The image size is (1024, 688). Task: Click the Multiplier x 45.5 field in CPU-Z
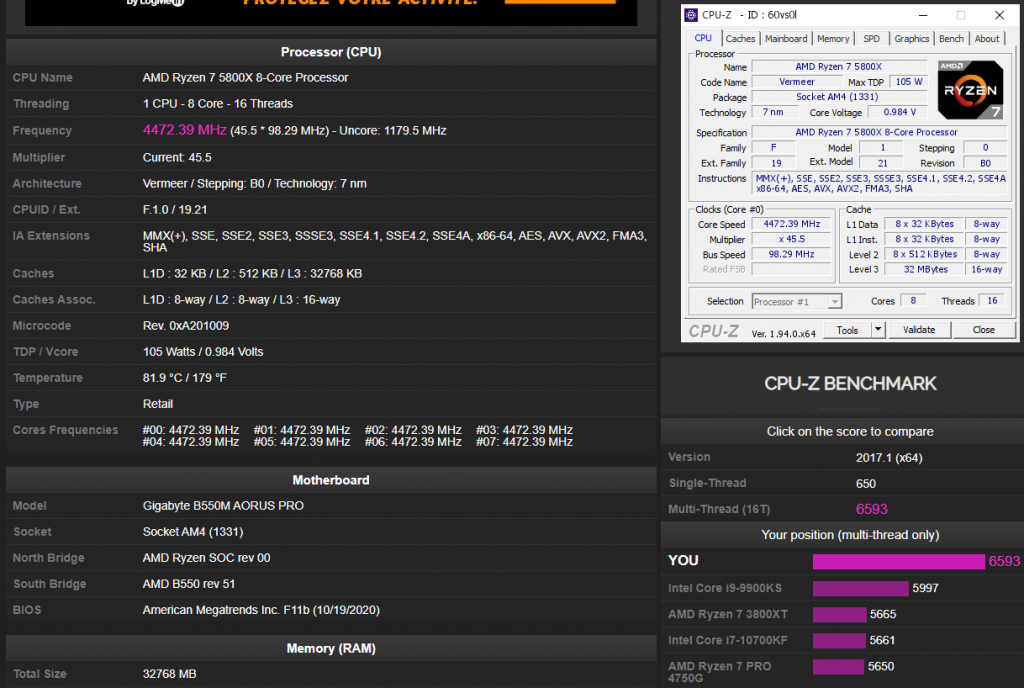792,239
